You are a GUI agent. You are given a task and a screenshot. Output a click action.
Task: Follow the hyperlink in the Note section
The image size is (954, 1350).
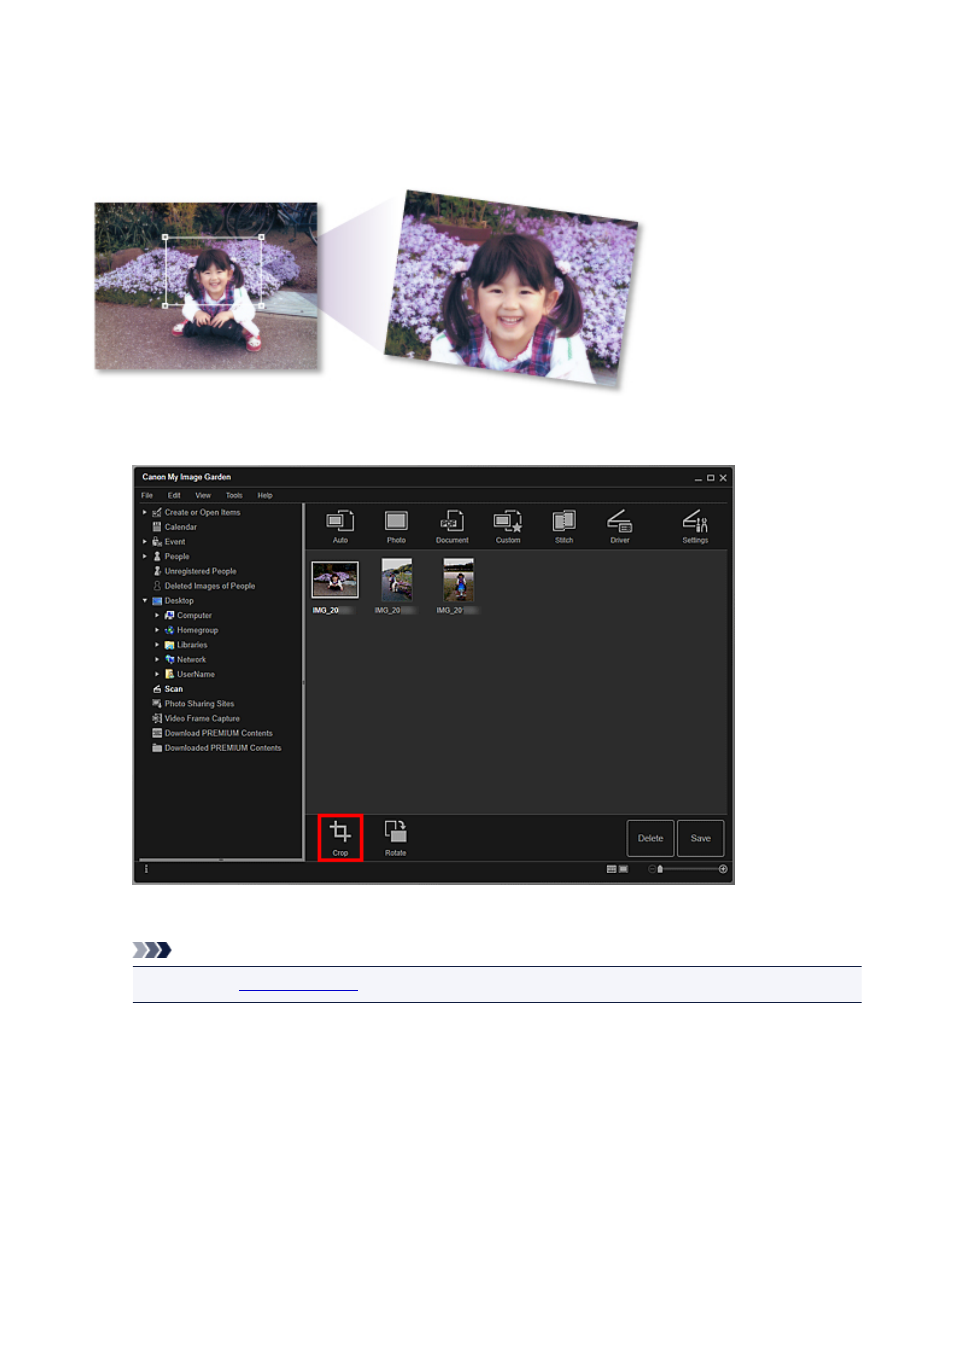coord(298,986)
